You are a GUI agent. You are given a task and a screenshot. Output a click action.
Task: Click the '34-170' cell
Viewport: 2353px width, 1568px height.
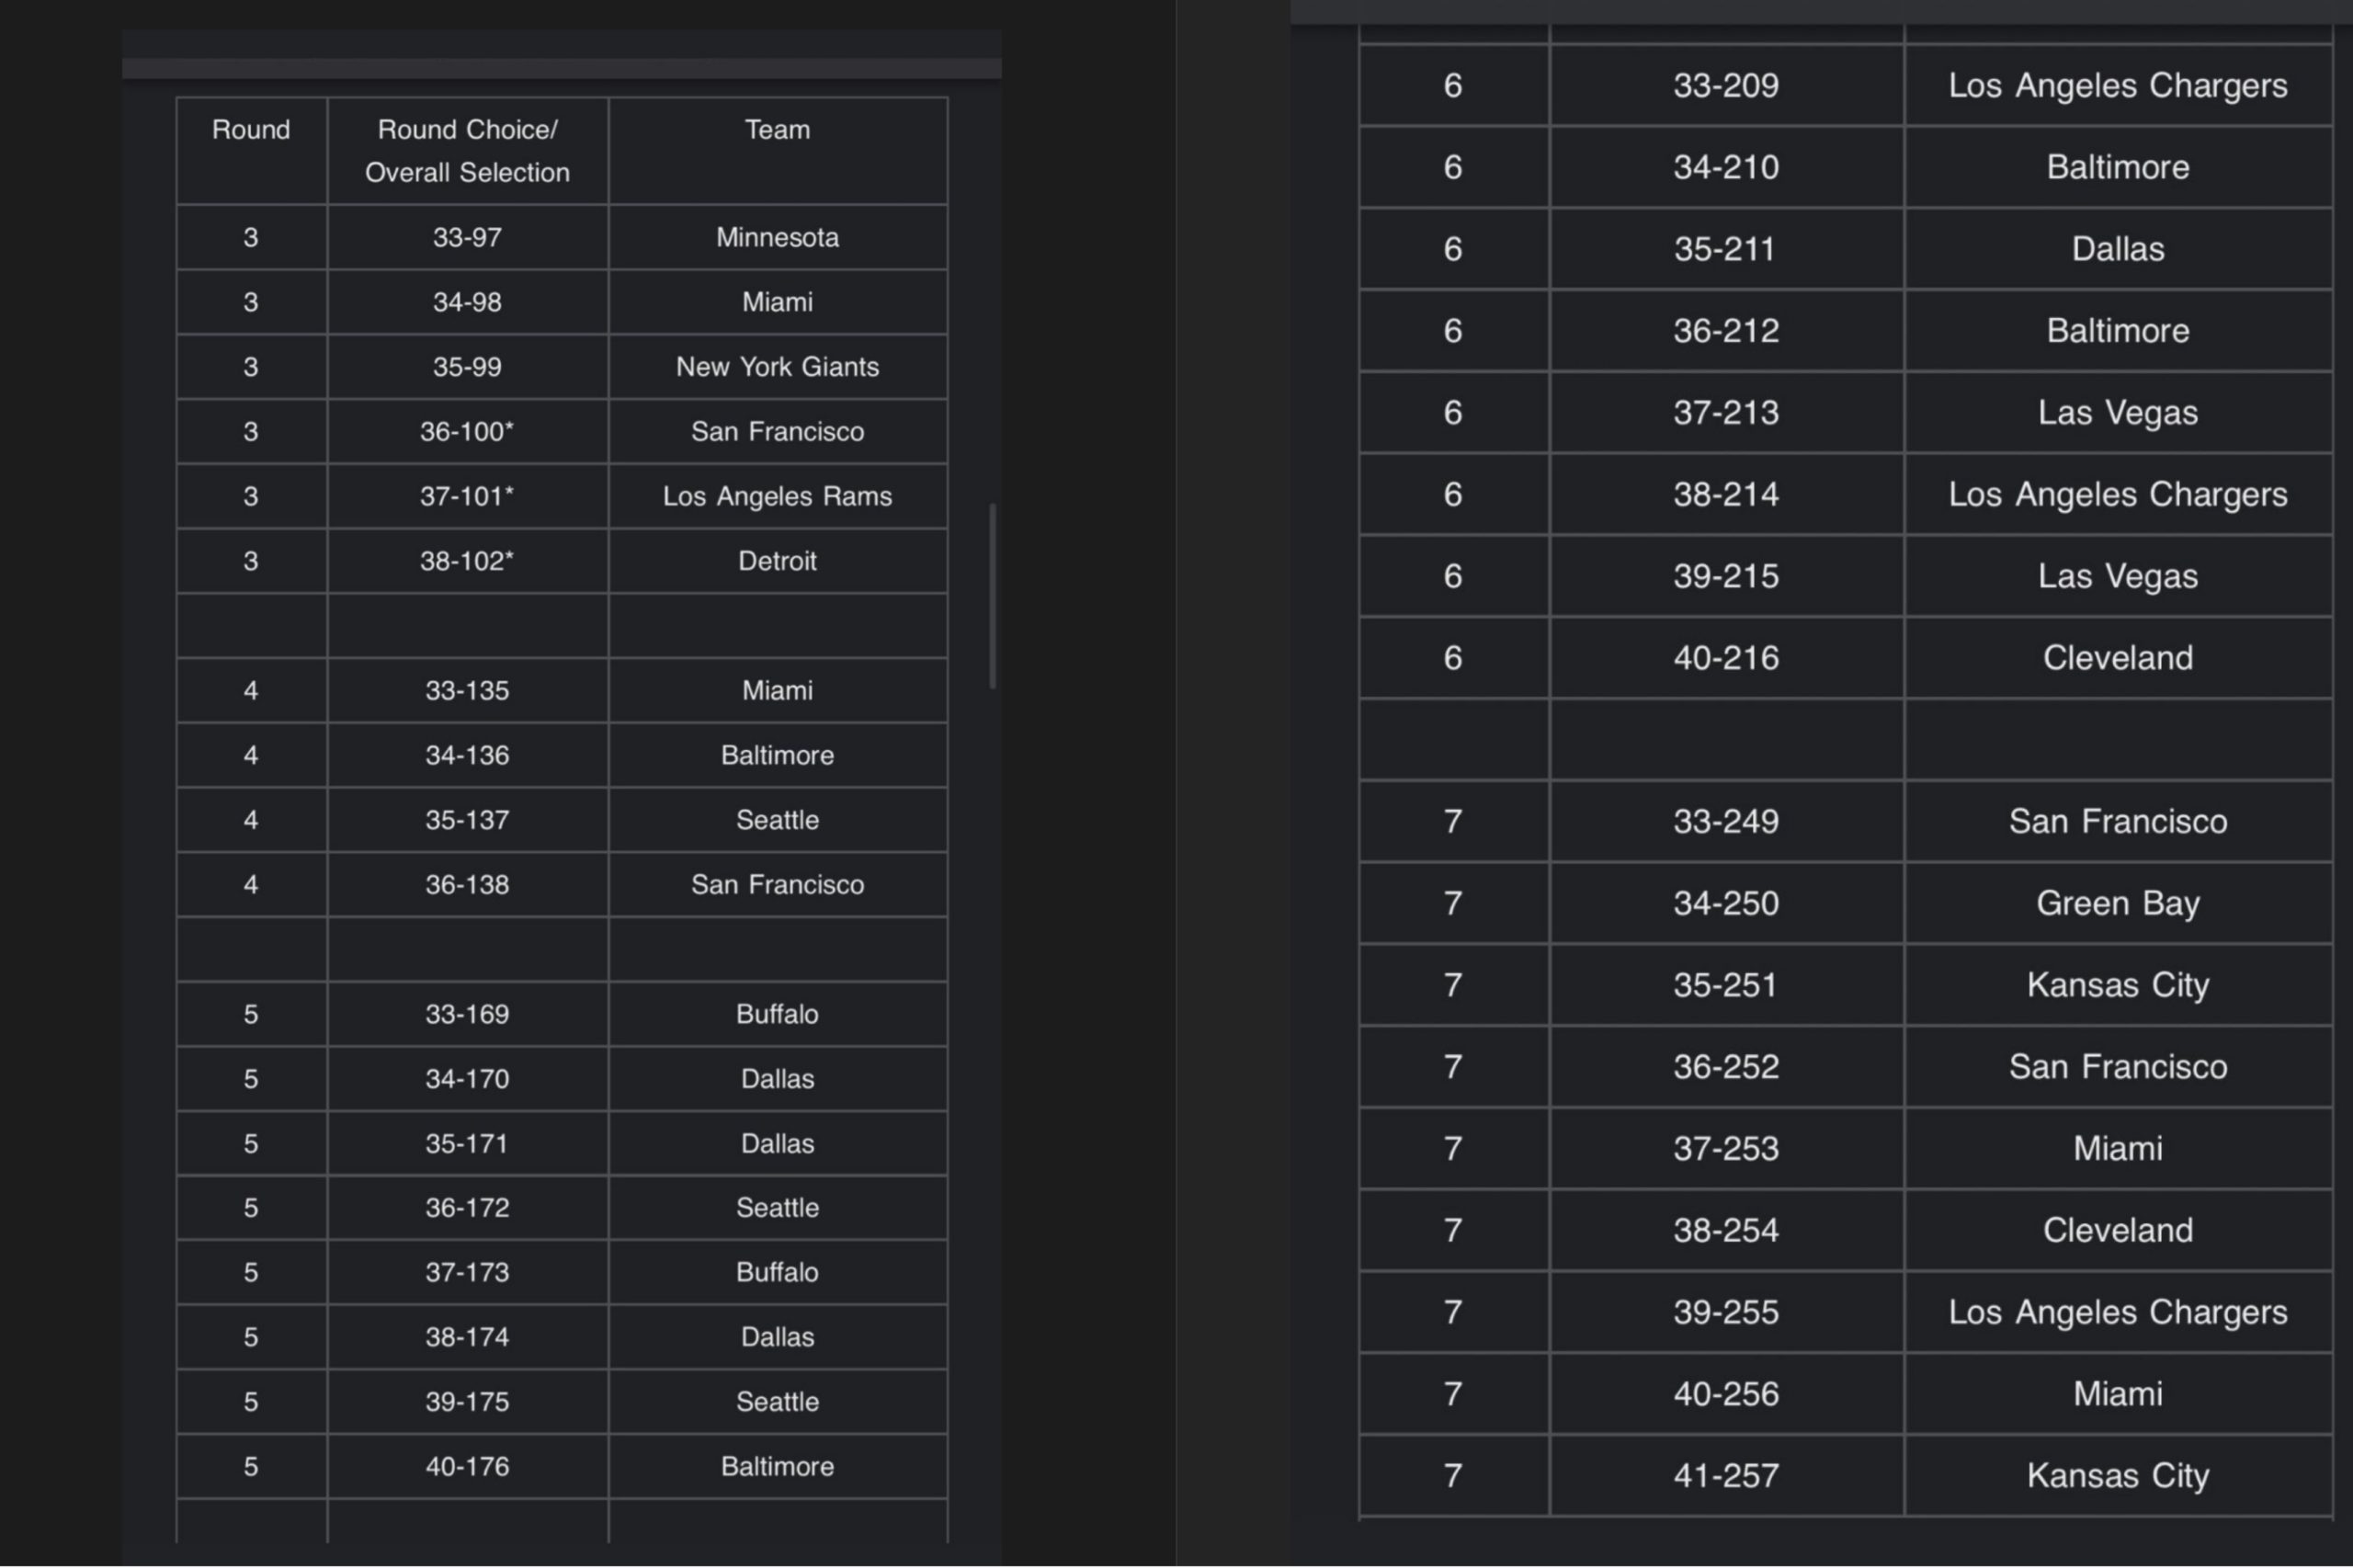(467, 1079)
